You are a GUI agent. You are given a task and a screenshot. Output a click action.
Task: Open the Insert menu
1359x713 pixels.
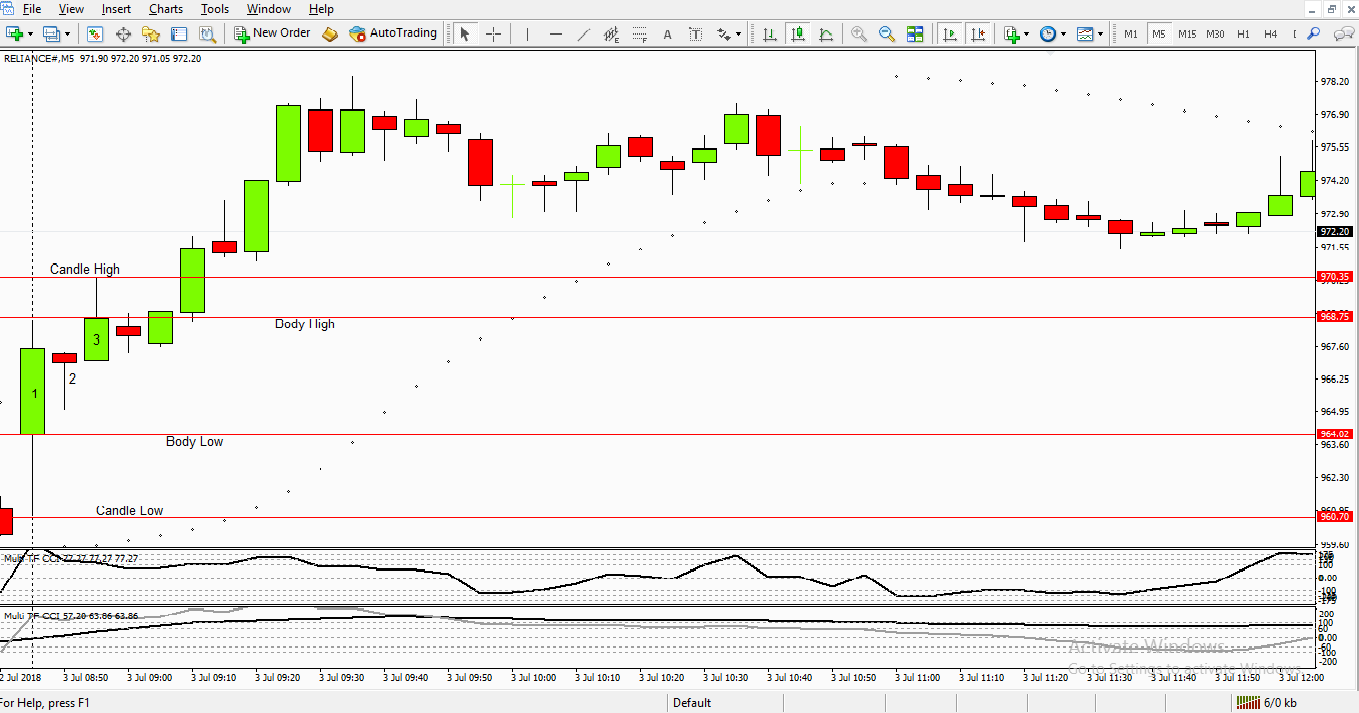click(116, 9)
